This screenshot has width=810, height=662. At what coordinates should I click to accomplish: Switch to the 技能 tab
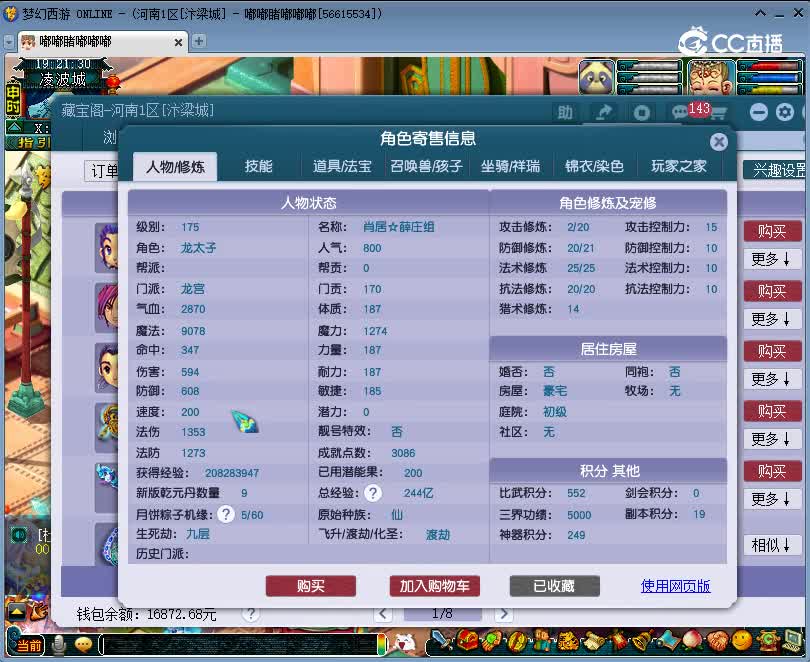(x=258, y=166)
